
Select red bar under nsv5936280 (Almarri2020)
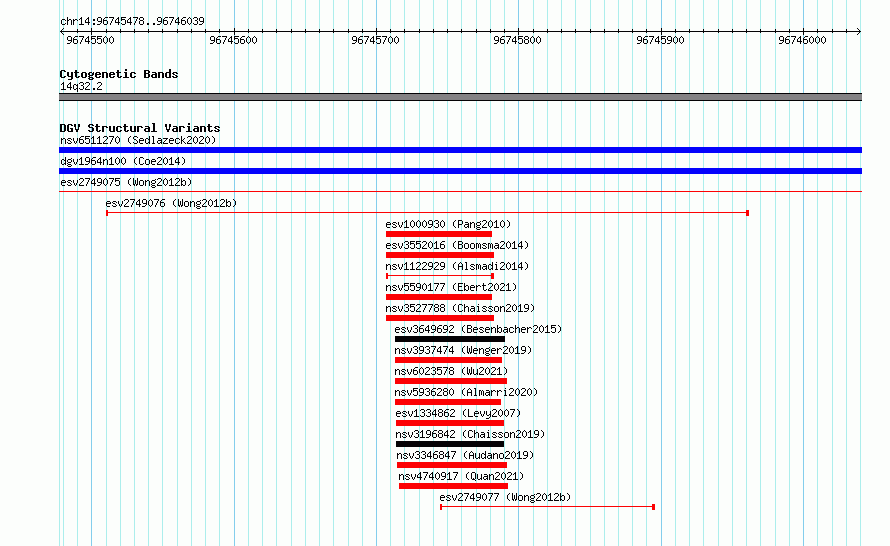(x=448, y=402)
